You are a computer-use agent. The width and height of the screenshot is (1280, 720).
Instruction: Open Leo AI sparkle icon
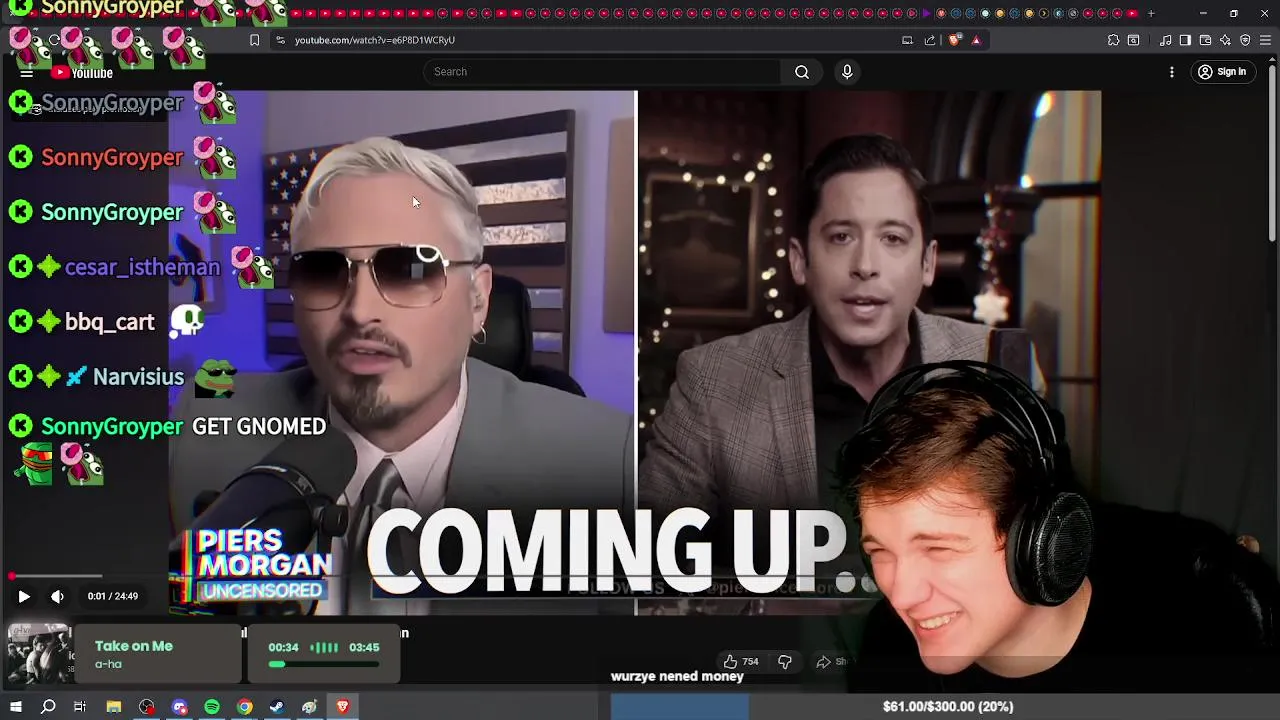[1225, 40]
